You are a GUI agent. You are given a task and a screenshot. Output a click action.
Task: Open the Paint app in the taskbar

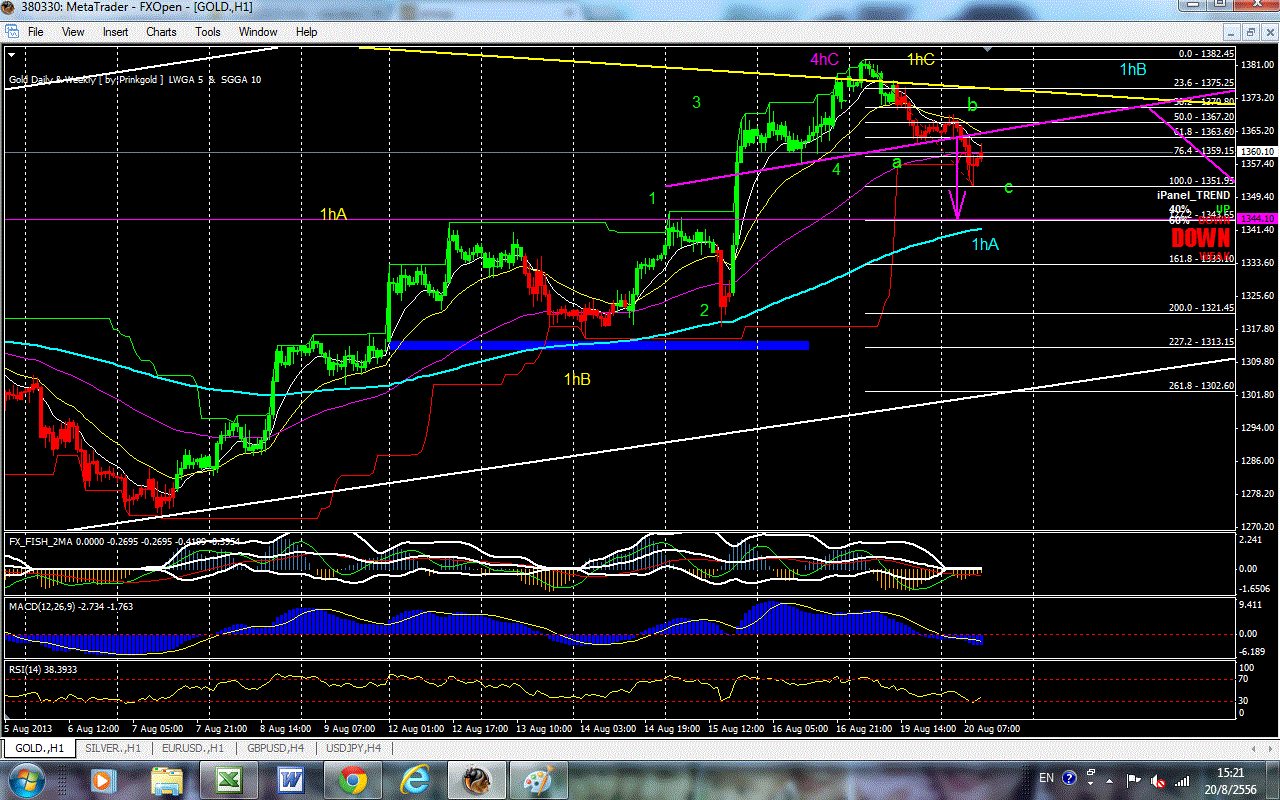539,778
